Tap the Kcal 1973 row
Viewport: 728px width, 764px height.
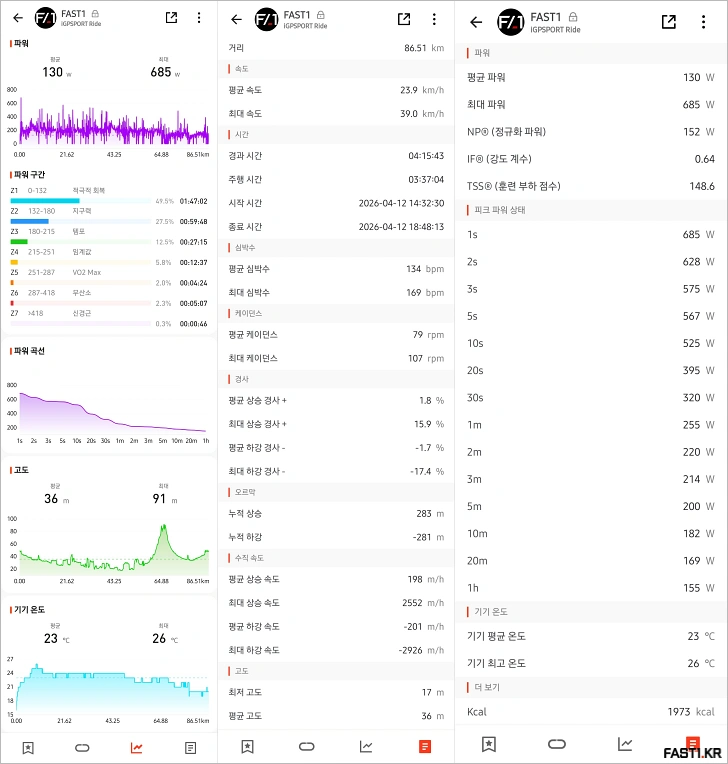coord(590,712)
